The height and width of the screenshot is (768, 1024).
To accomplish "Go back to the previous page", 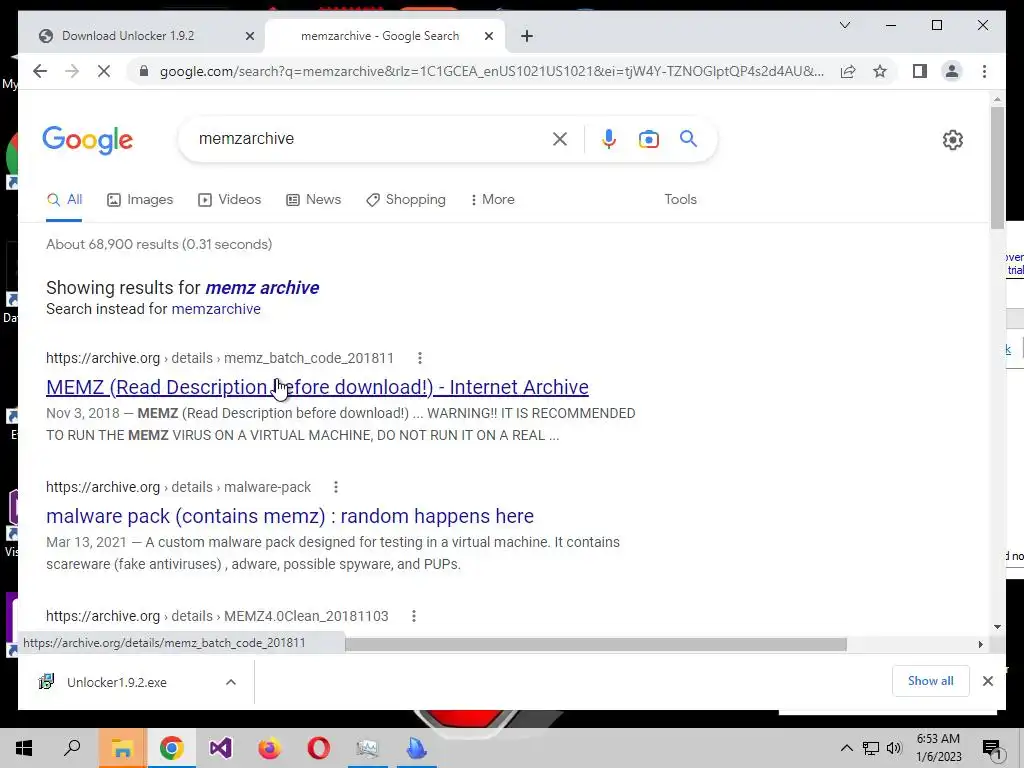I will click(40, 71).
